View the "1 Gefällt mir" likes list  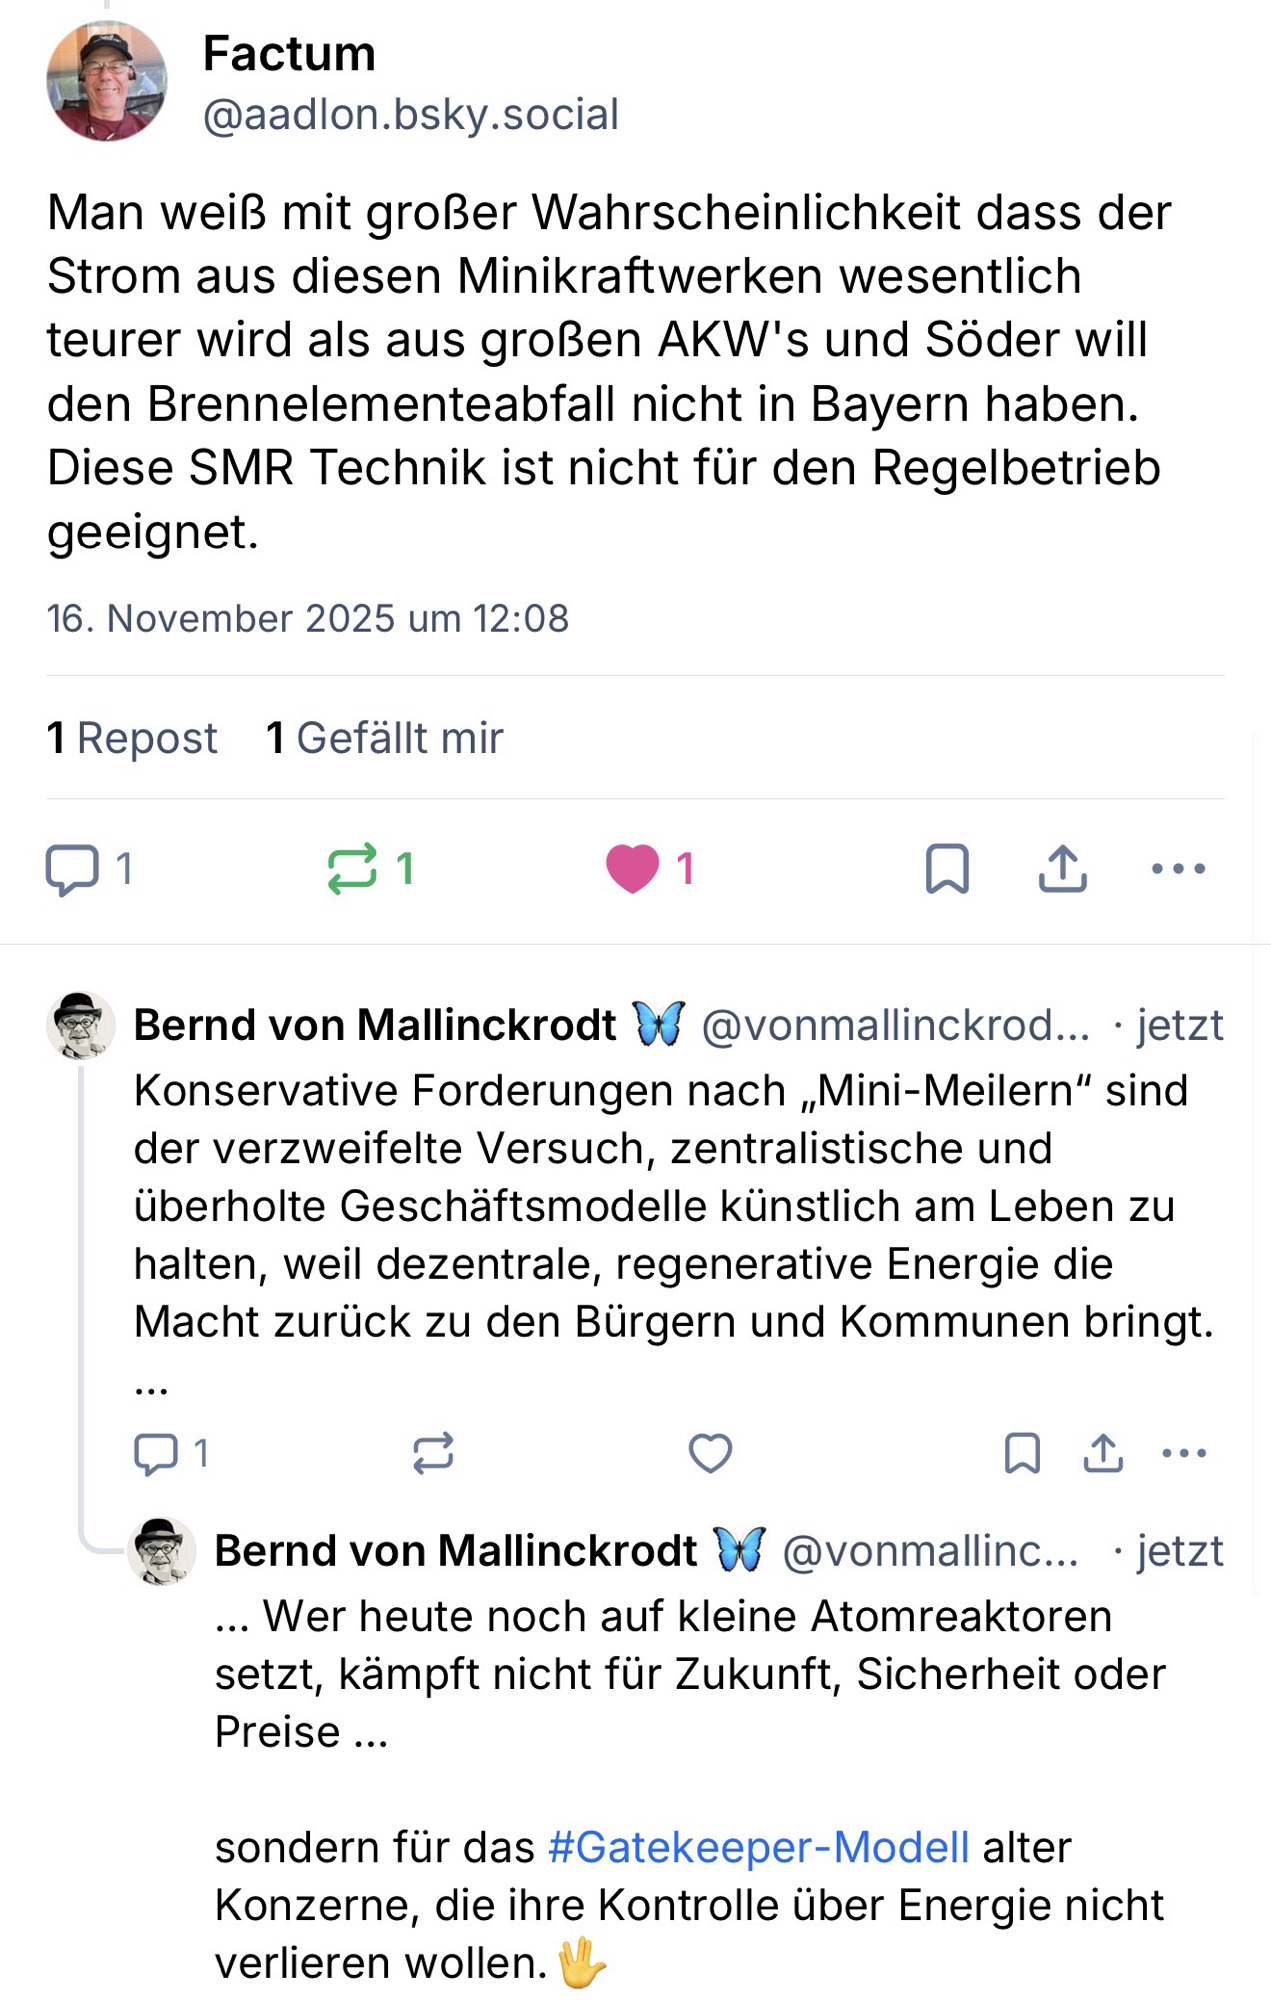coord(385,738)
